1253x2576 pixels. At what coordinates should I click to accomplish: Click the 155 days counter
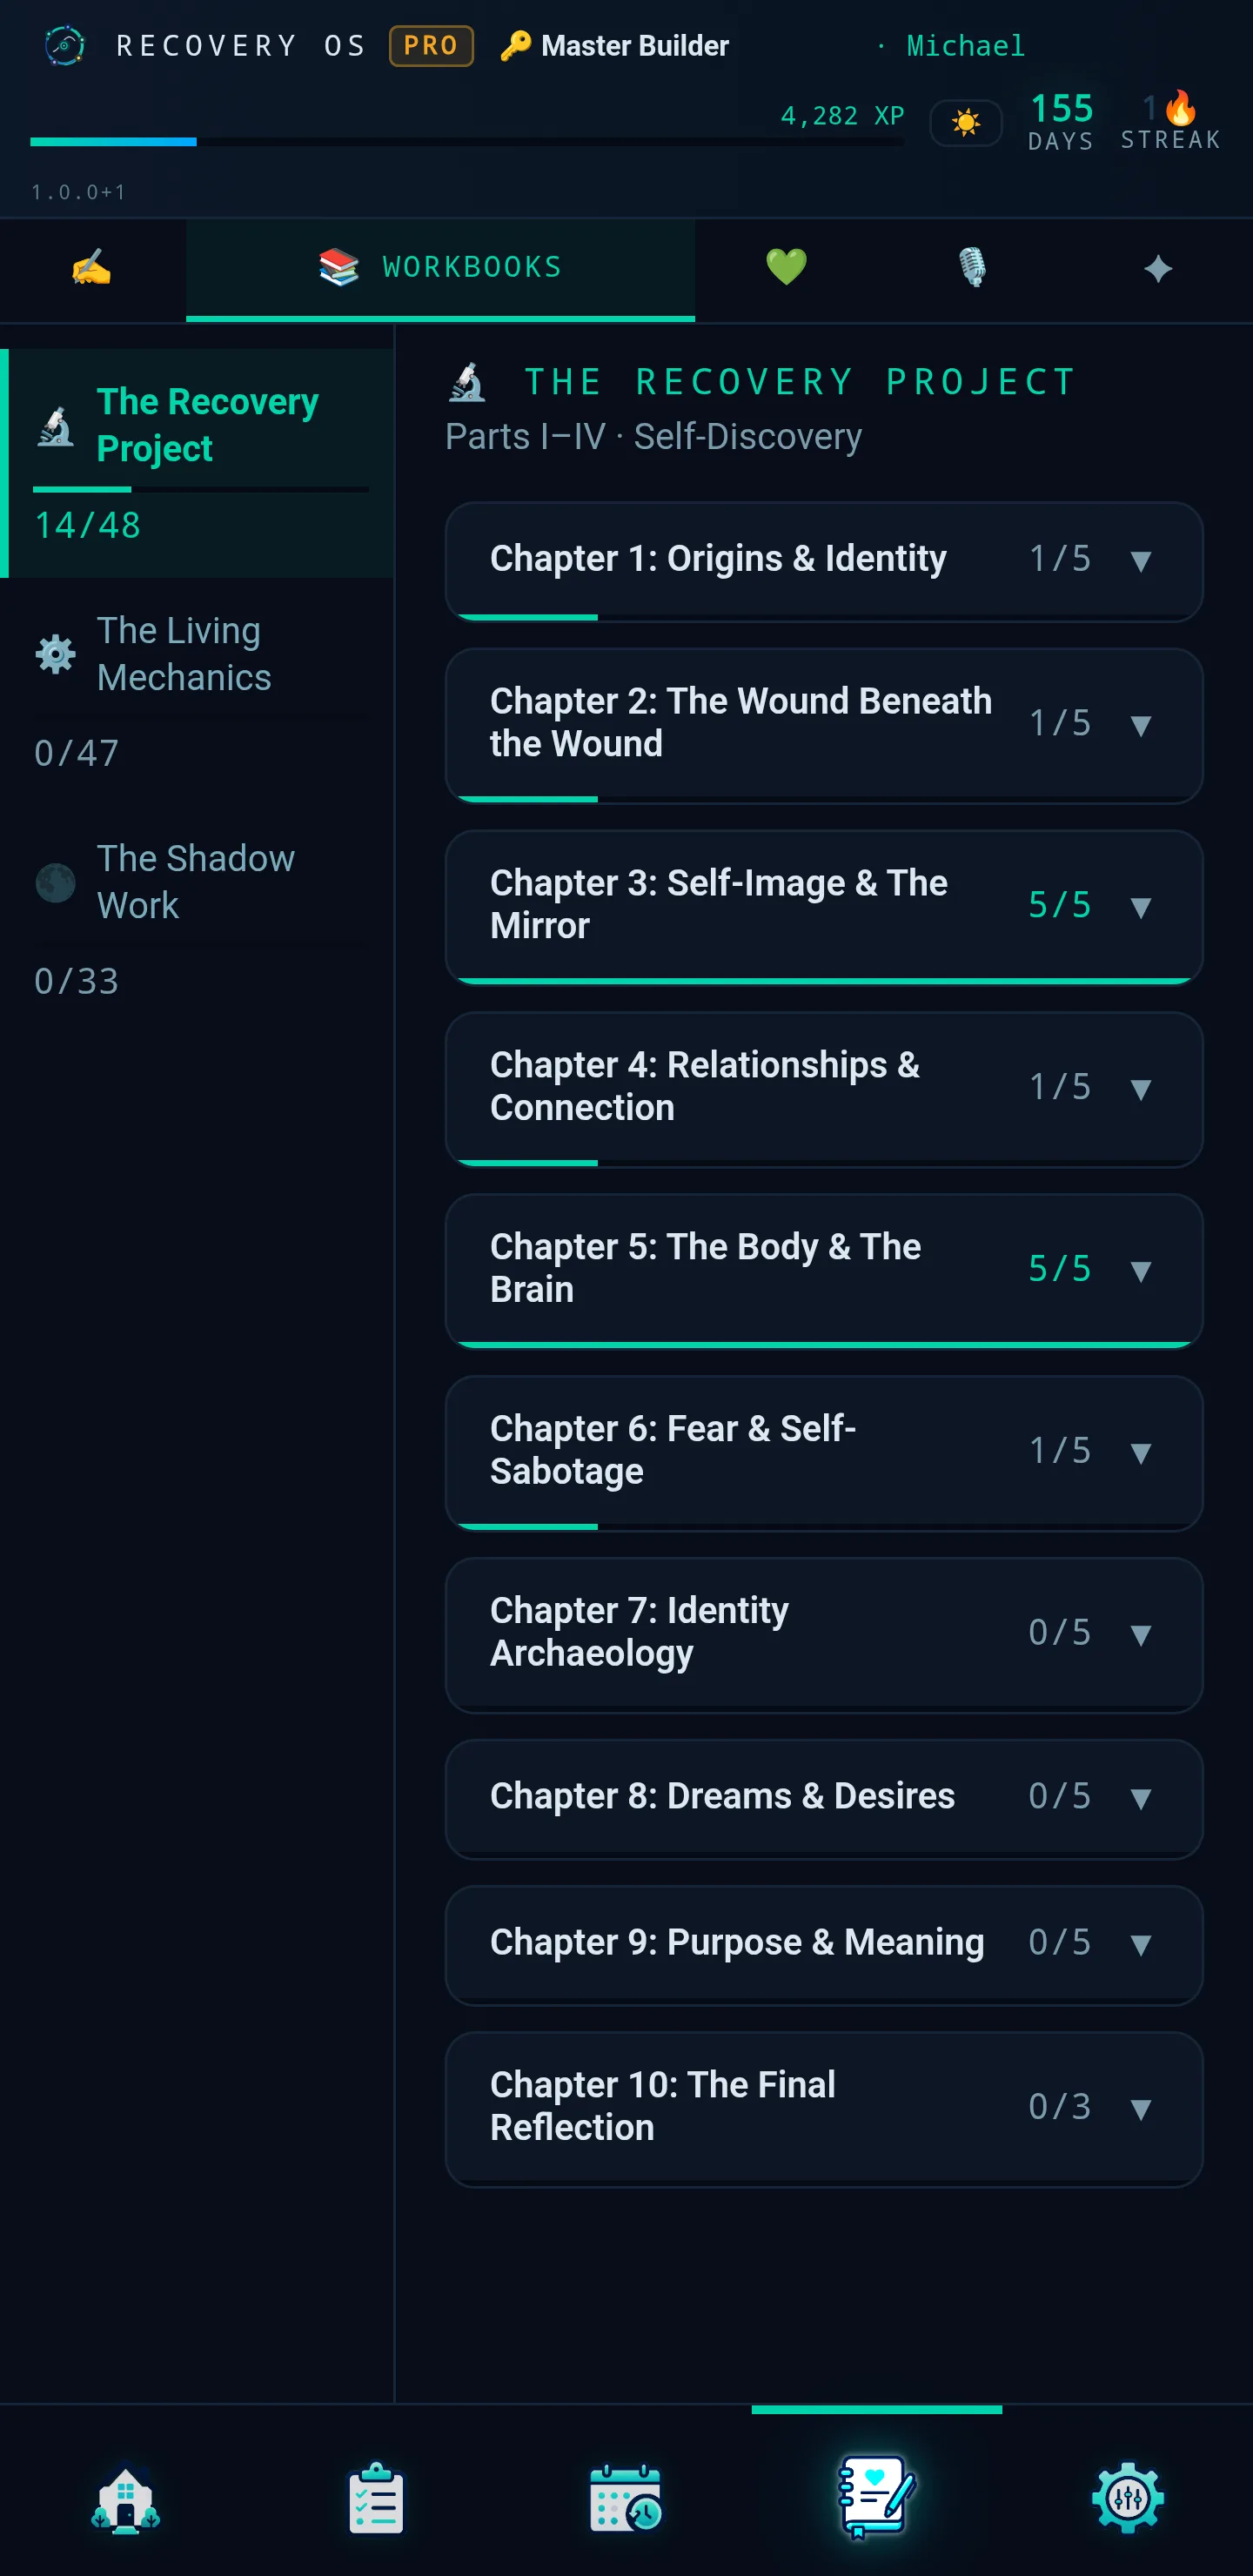pyautogui.click(x=1061, y=122)
